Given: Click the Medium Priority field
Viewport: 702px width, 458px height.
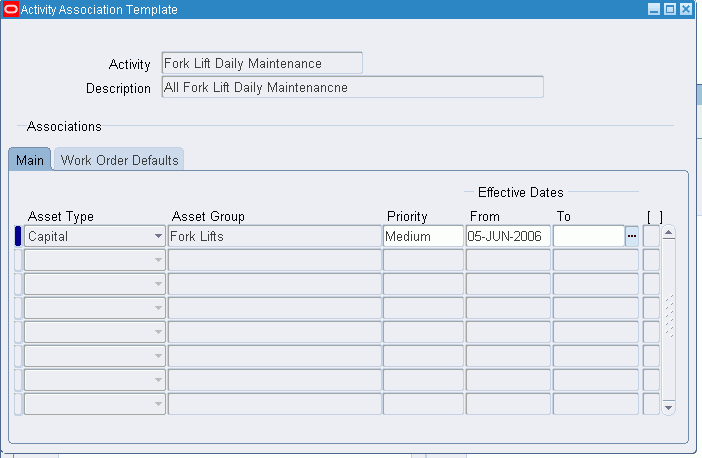Looking at the screenshot, I should coord(423,236).
